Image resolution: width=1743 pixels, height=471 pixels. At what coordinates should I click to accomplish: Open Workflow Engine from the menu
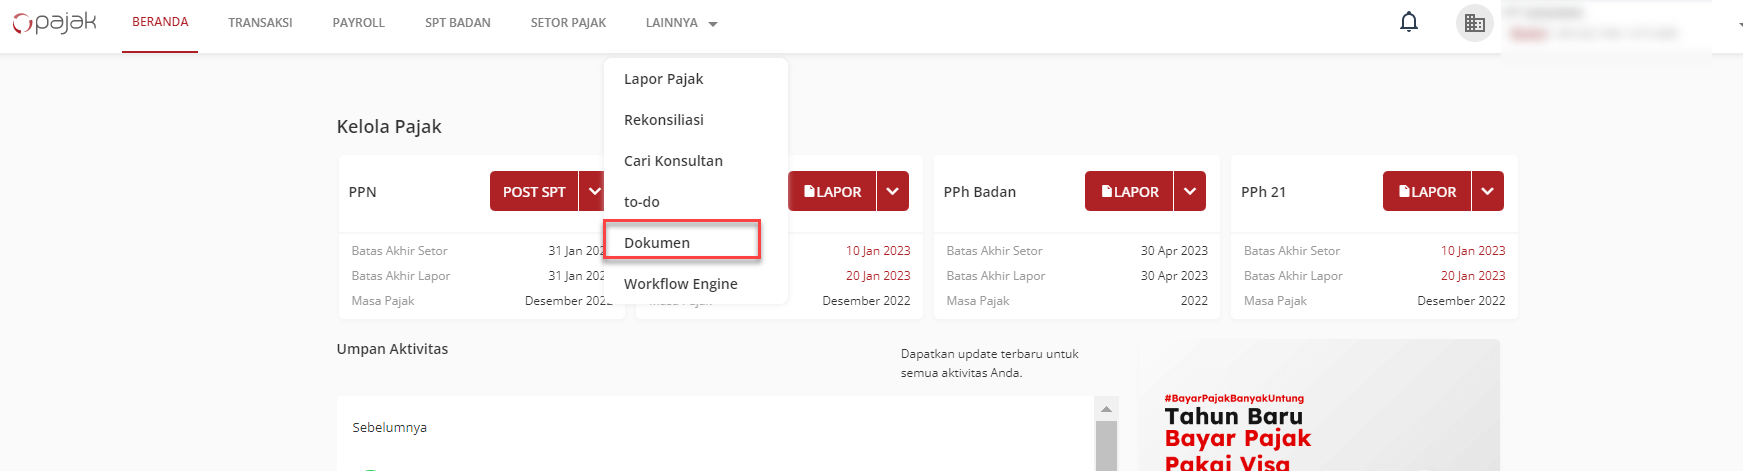(680, 284)
